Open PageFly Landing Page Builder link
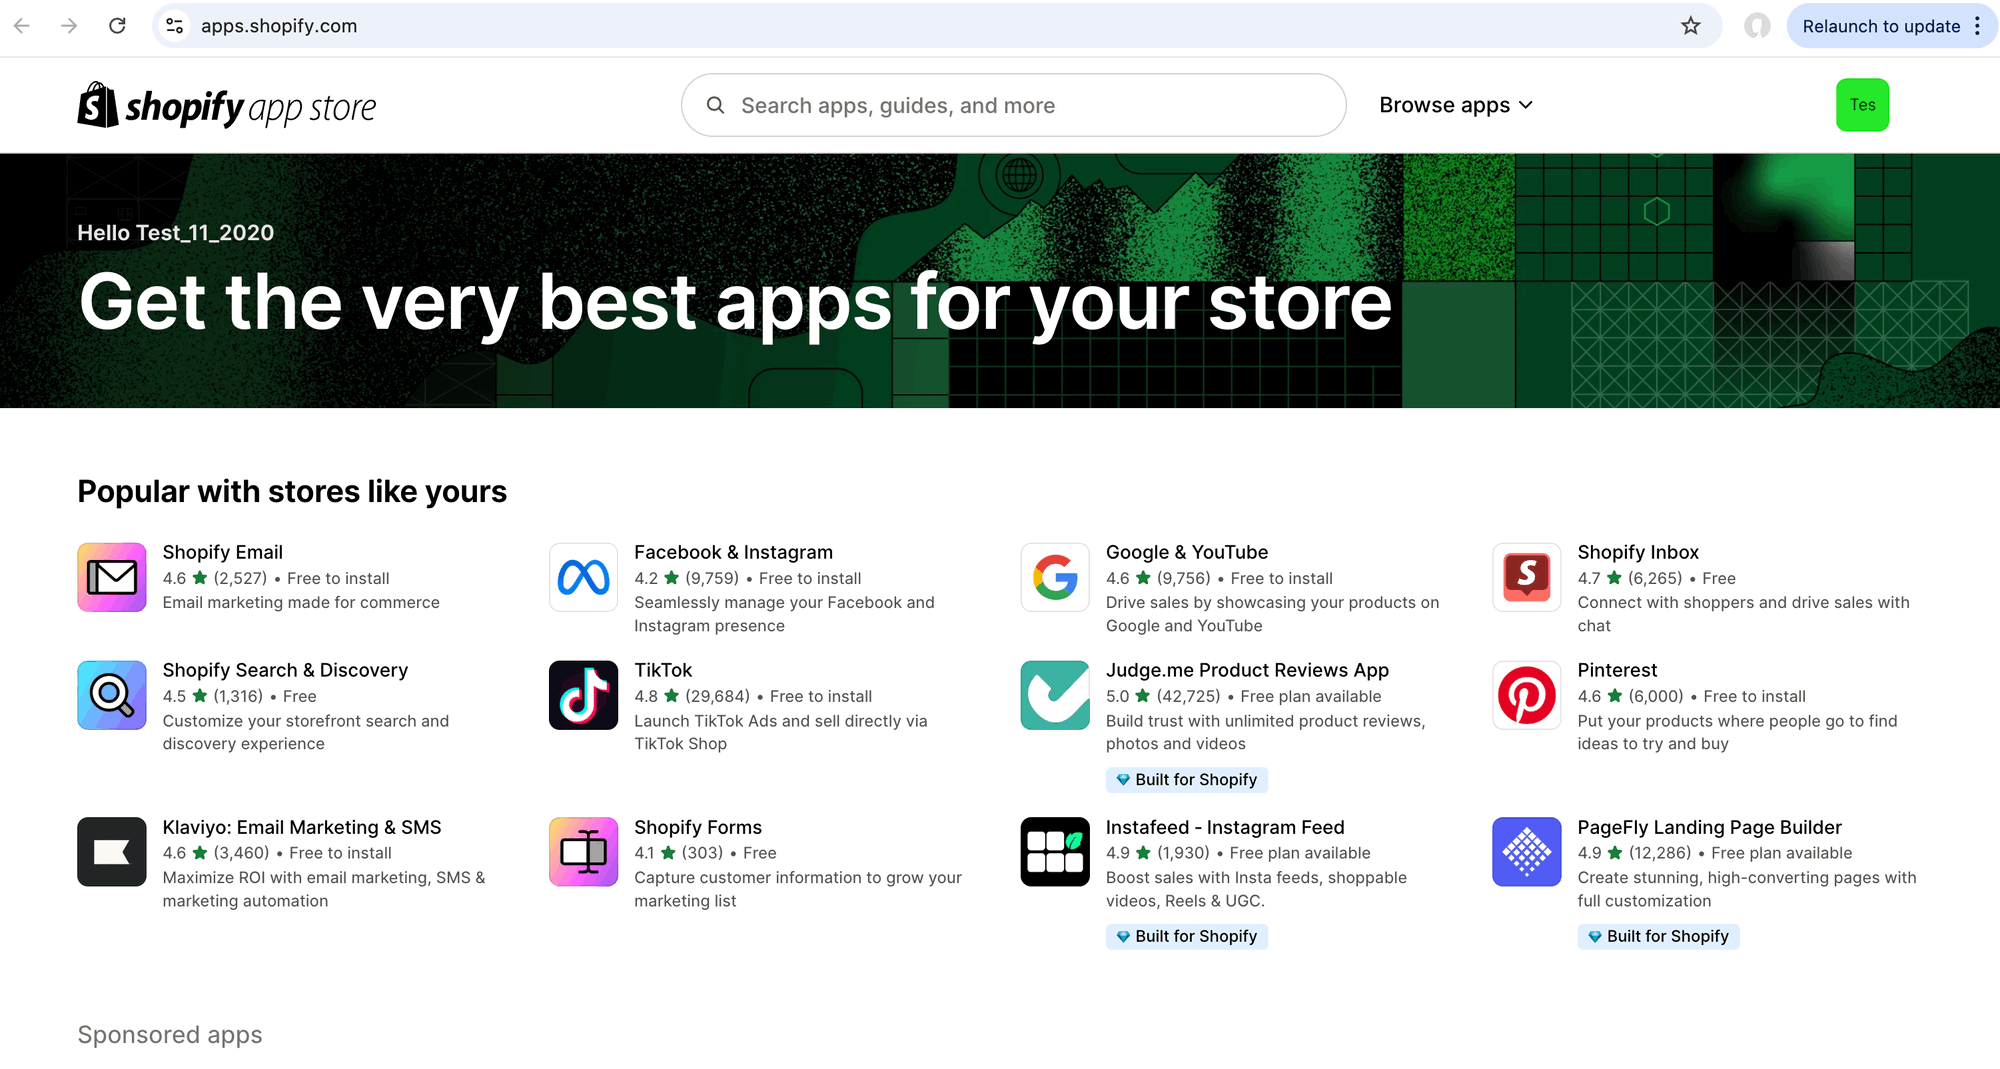 coord(1709,827)
